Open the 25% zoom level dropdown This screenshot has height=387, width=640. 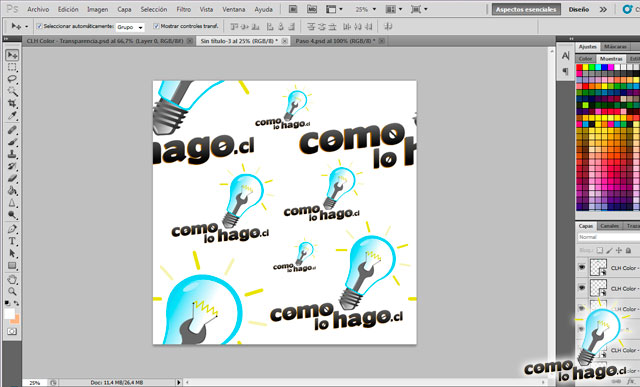366,9
